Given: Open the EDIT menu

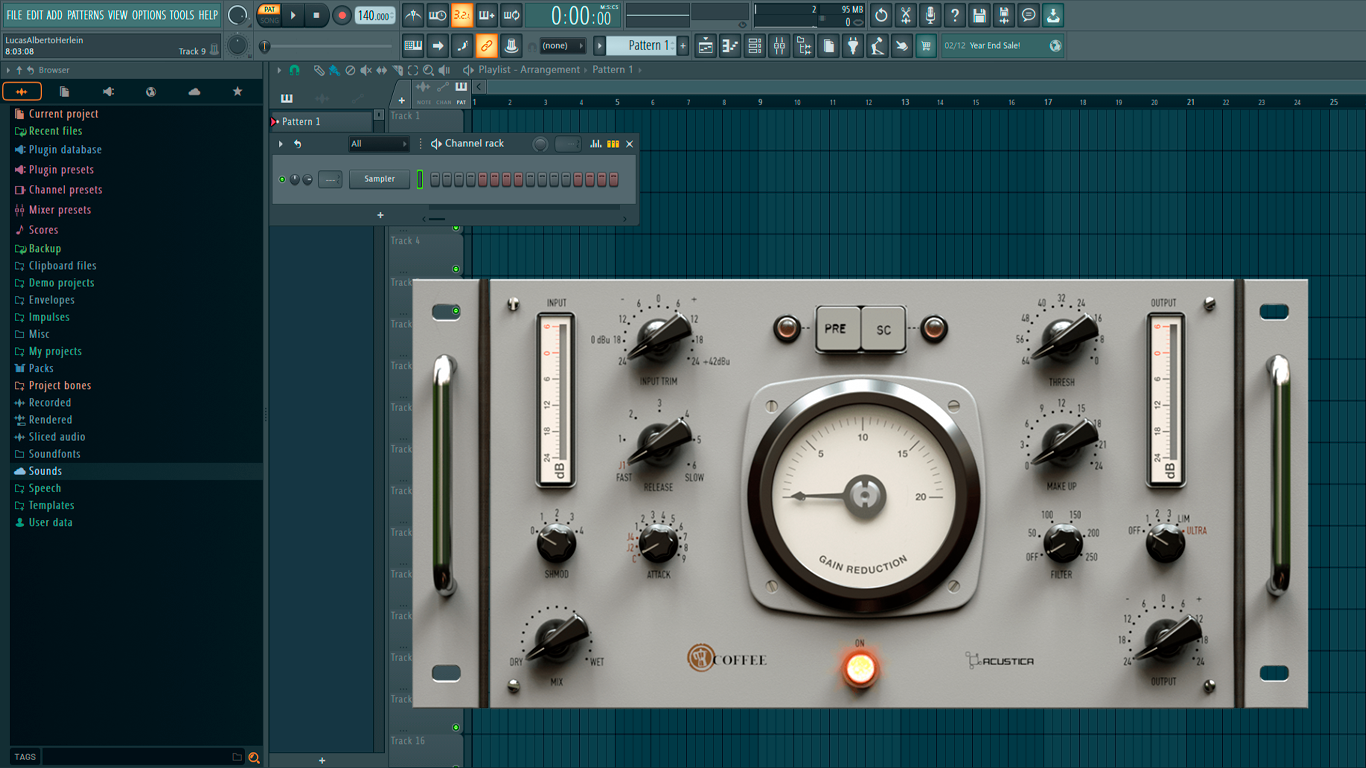Looking at the screenshot, I should (35, 15).
